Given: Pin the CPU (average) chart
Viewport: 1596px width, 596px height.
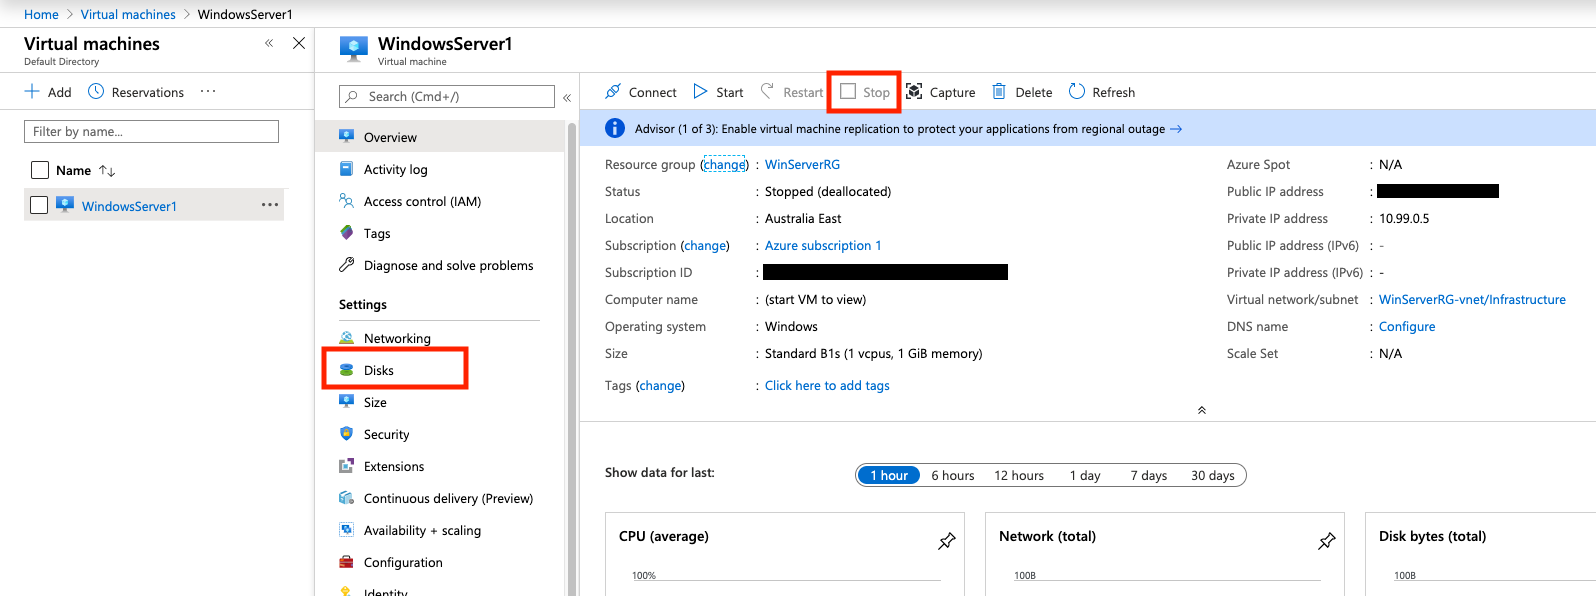Looking at the screenshot, I should pyautogui.click(x=946, y=541).
